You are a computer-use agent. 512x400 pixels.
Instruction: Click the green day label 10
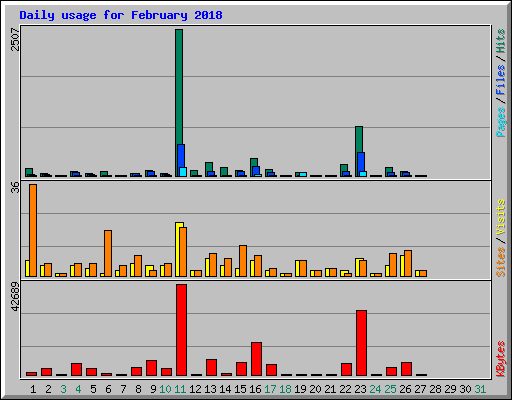pos(165,389)
